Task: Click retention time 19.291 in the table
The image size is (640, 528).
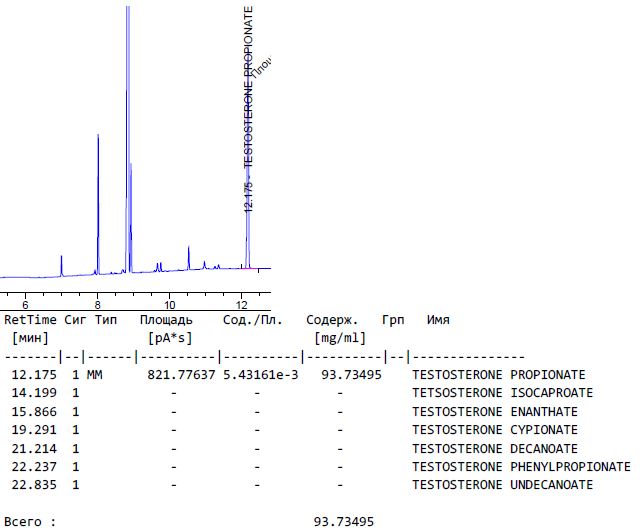Action: [x=32, y=430]
